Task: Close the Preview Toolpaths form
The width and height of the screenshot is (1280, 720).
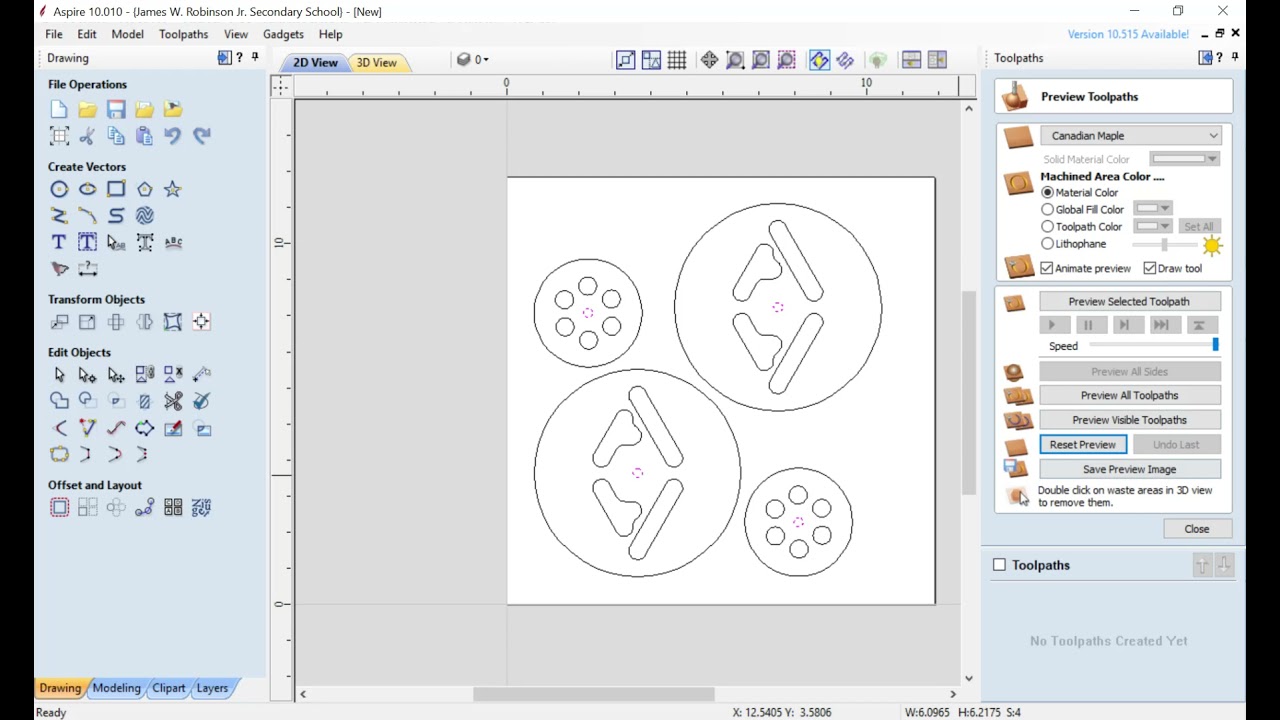Action: point(1196,529)
